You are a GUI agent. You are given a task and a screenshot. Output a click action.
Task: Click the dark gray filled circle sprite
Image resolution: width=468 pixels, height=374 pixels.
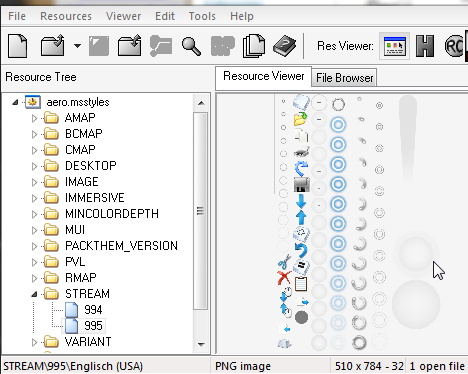[301, 317]
